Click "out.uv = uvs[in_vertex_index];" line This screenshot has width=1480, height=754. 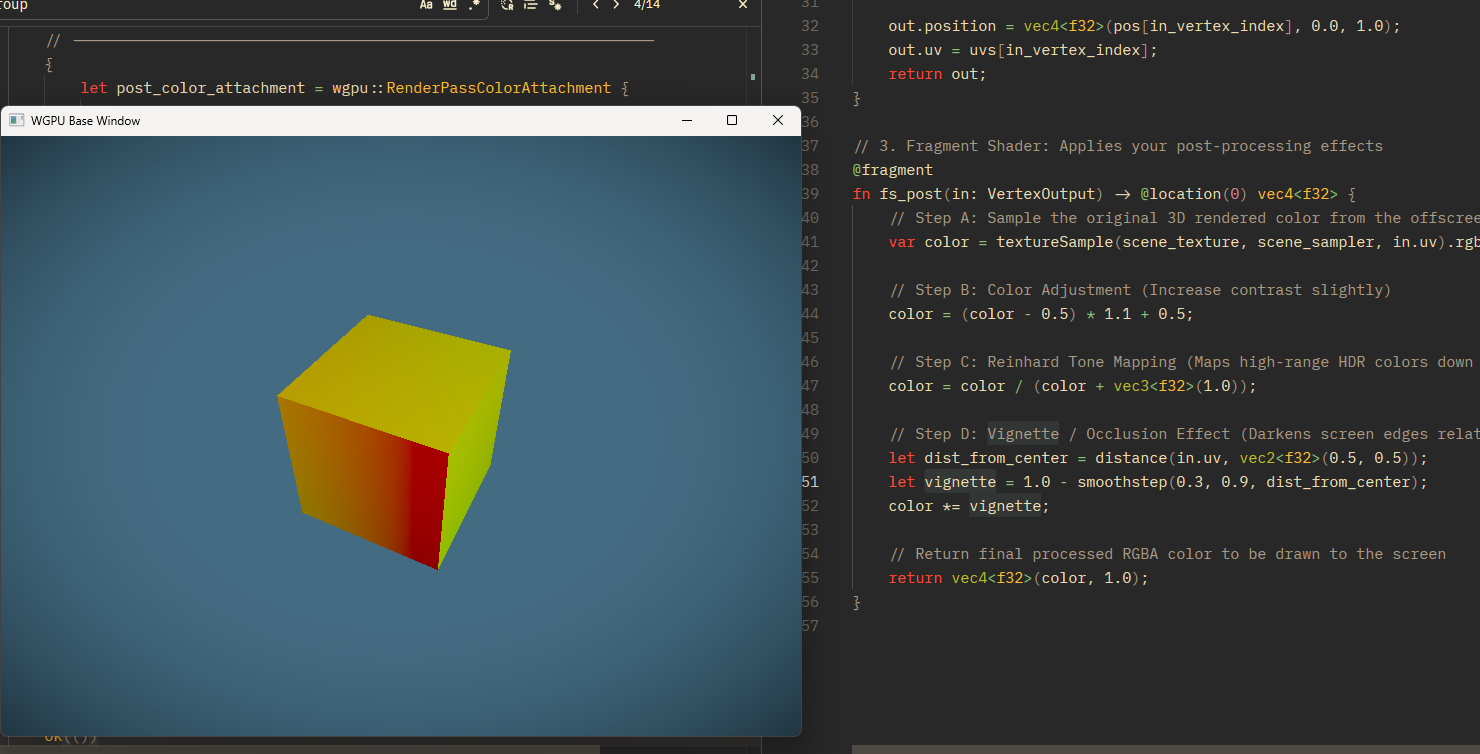coord(1023,50)
